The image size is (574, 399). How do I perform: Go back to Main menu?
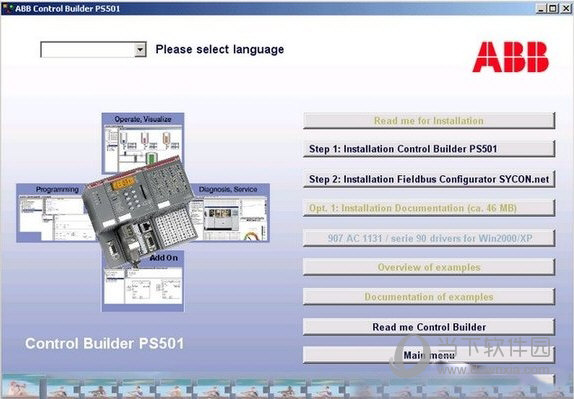coord(429,355)
